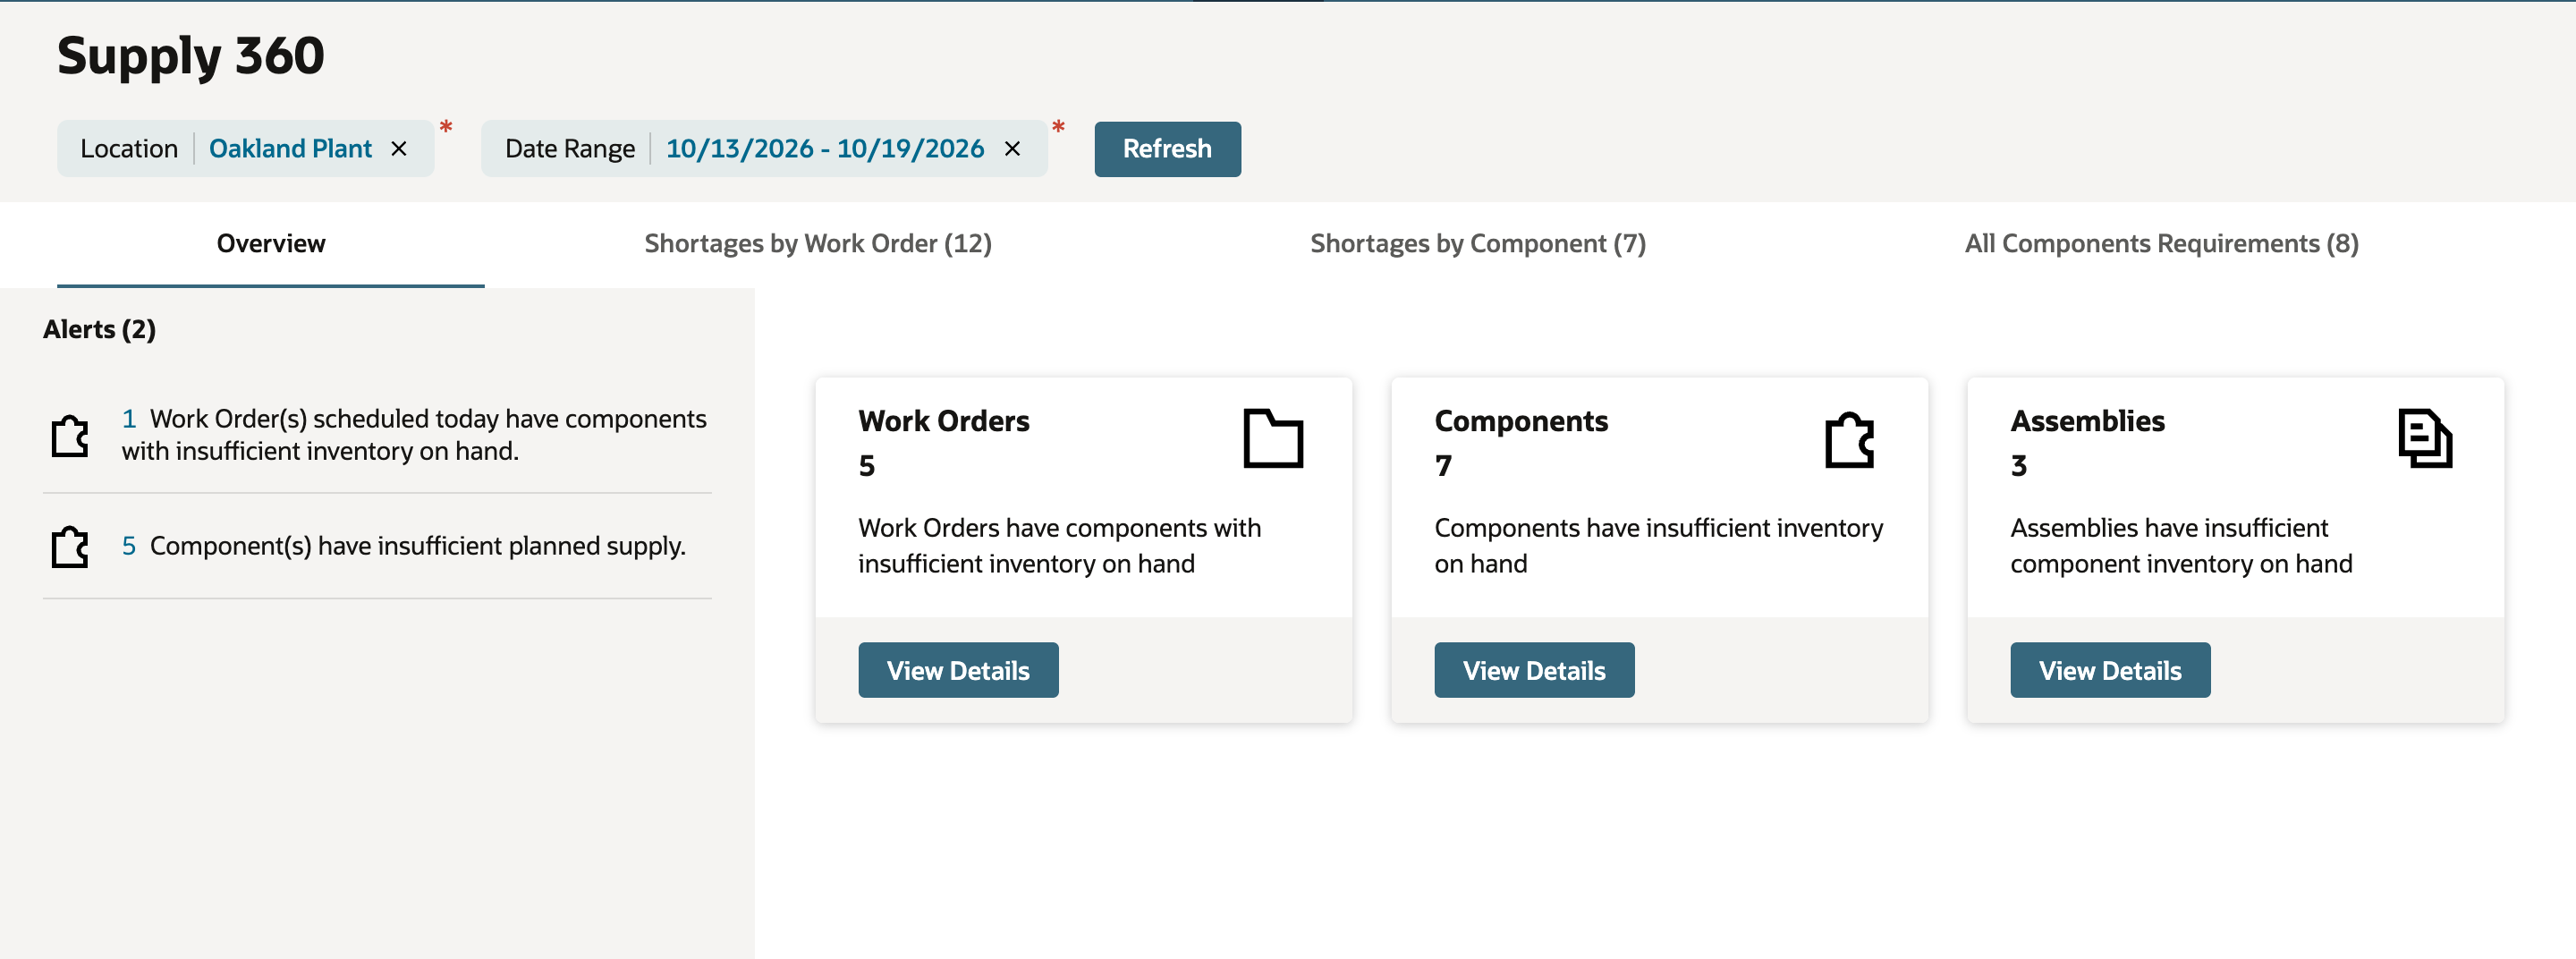Clear the Date Range filter value
The width and height of the screenshot is (2576, 959).
1012,149
